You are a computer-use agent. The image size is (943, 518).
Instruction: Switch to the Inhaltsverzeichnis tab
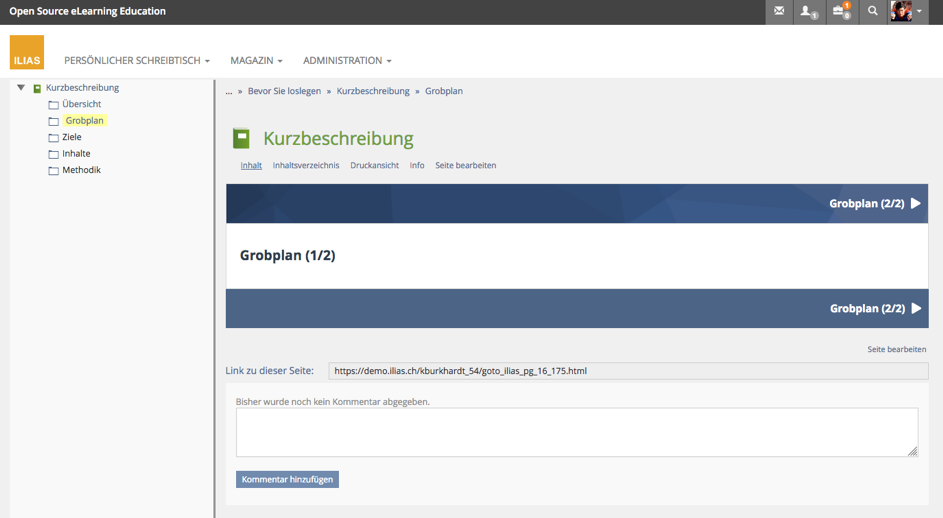[306, 166]
